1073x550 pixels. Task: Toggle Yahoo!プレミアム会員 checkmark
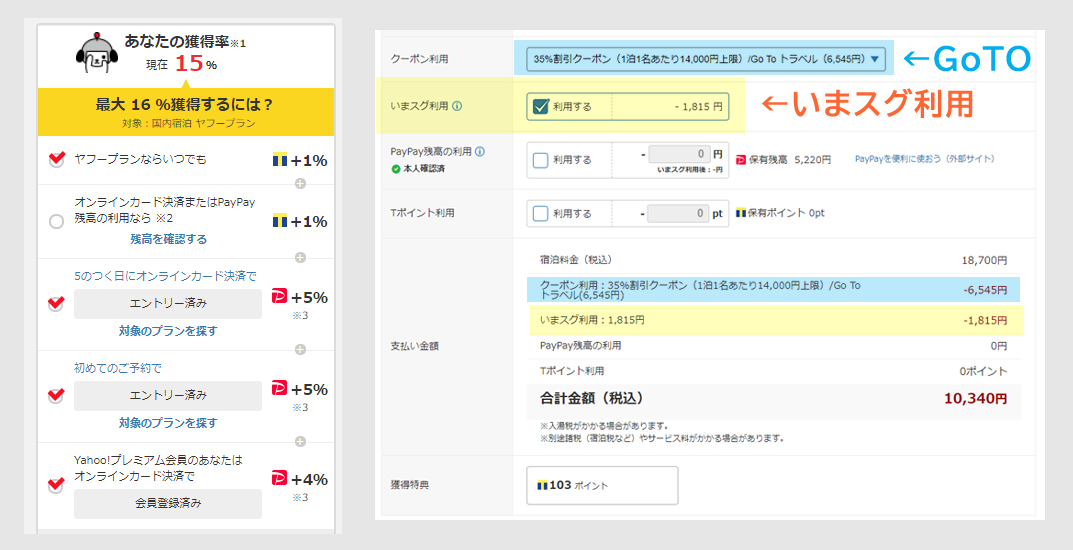56,485
